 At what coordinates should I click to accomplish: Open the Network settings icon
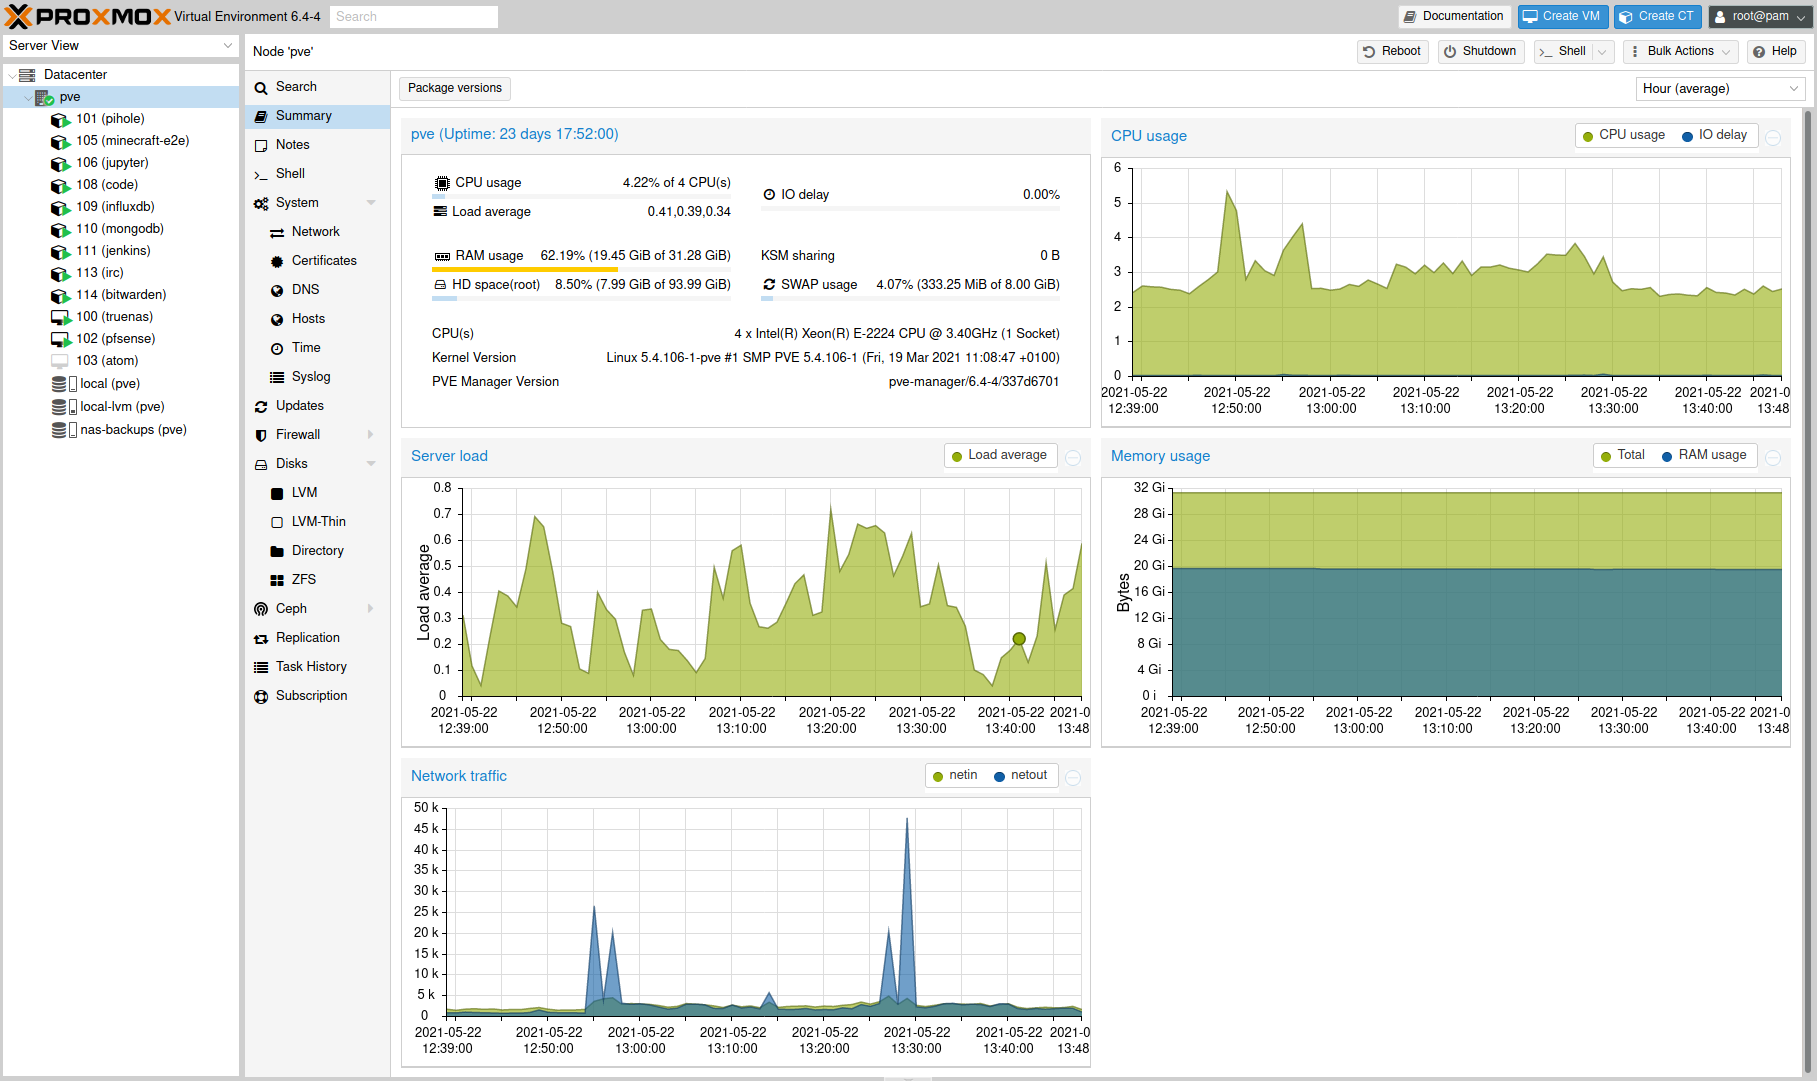tap(277, 233)
